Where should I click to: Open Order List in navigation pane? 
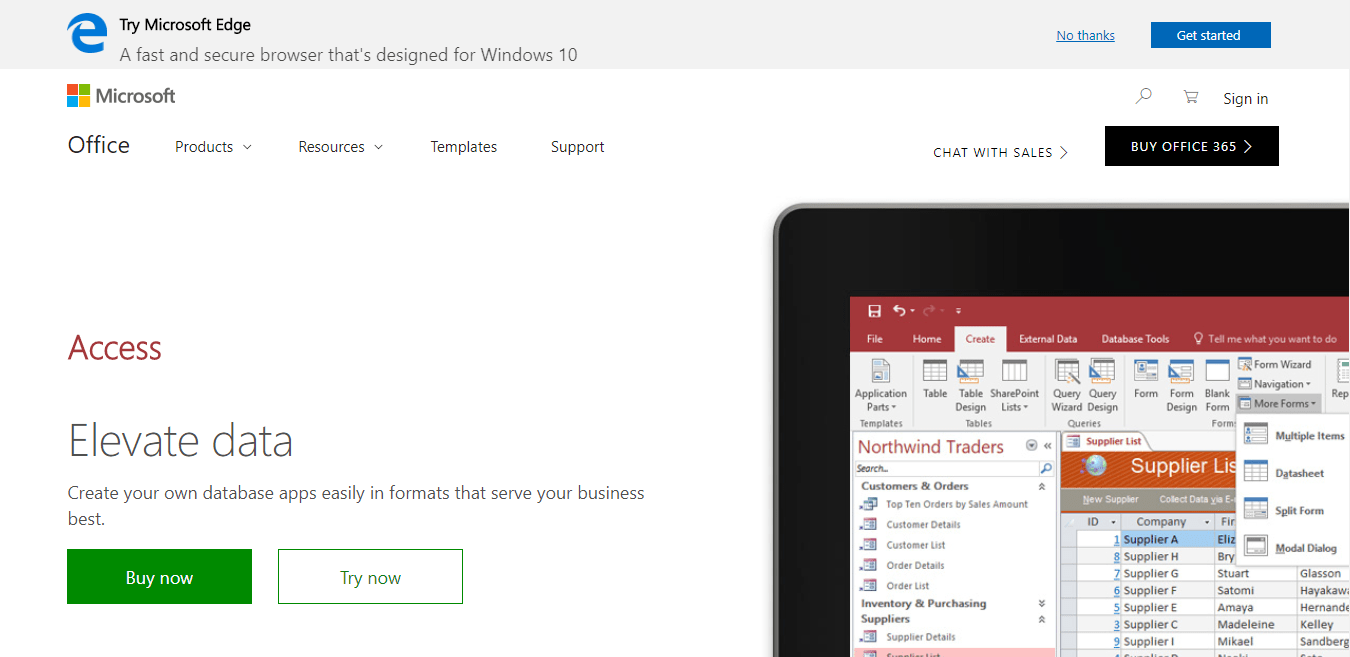[907, 585]
